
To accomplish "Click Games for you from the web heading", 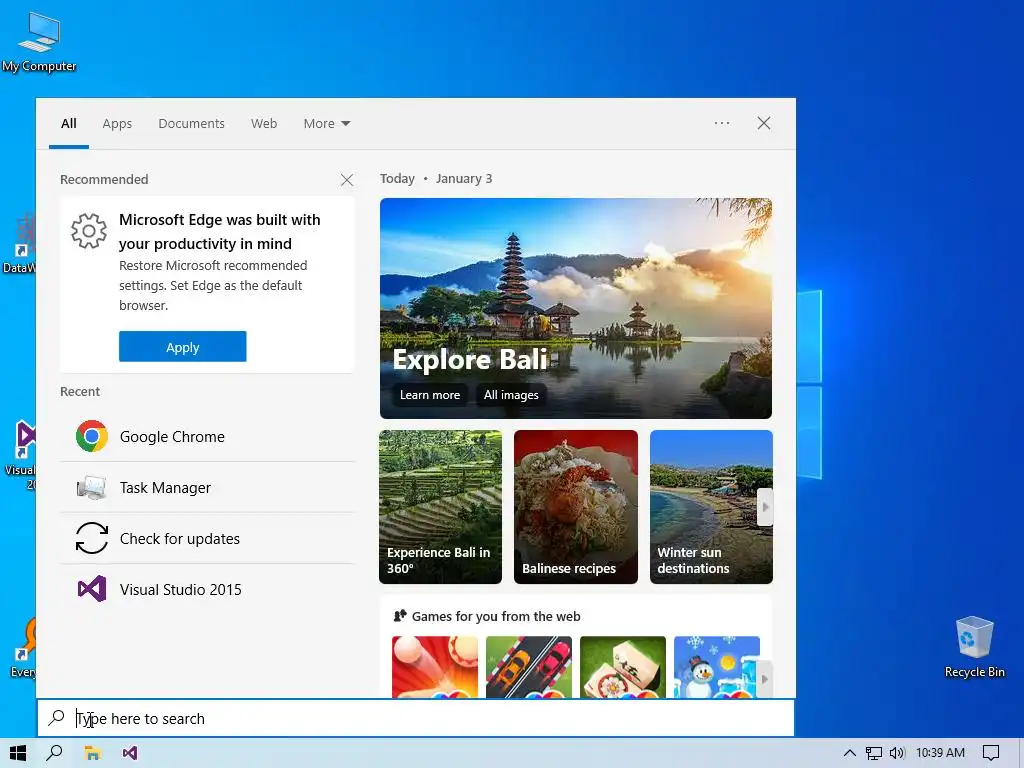I will [496, 616].
